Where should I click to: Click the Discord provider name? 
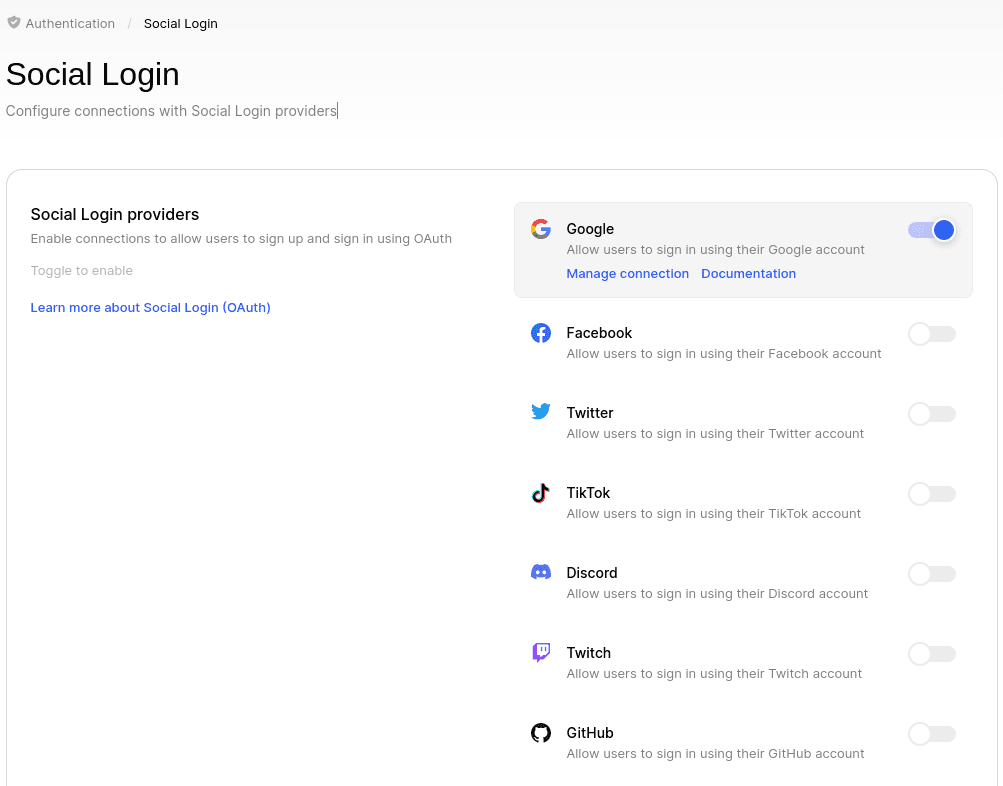pos(592,573)
